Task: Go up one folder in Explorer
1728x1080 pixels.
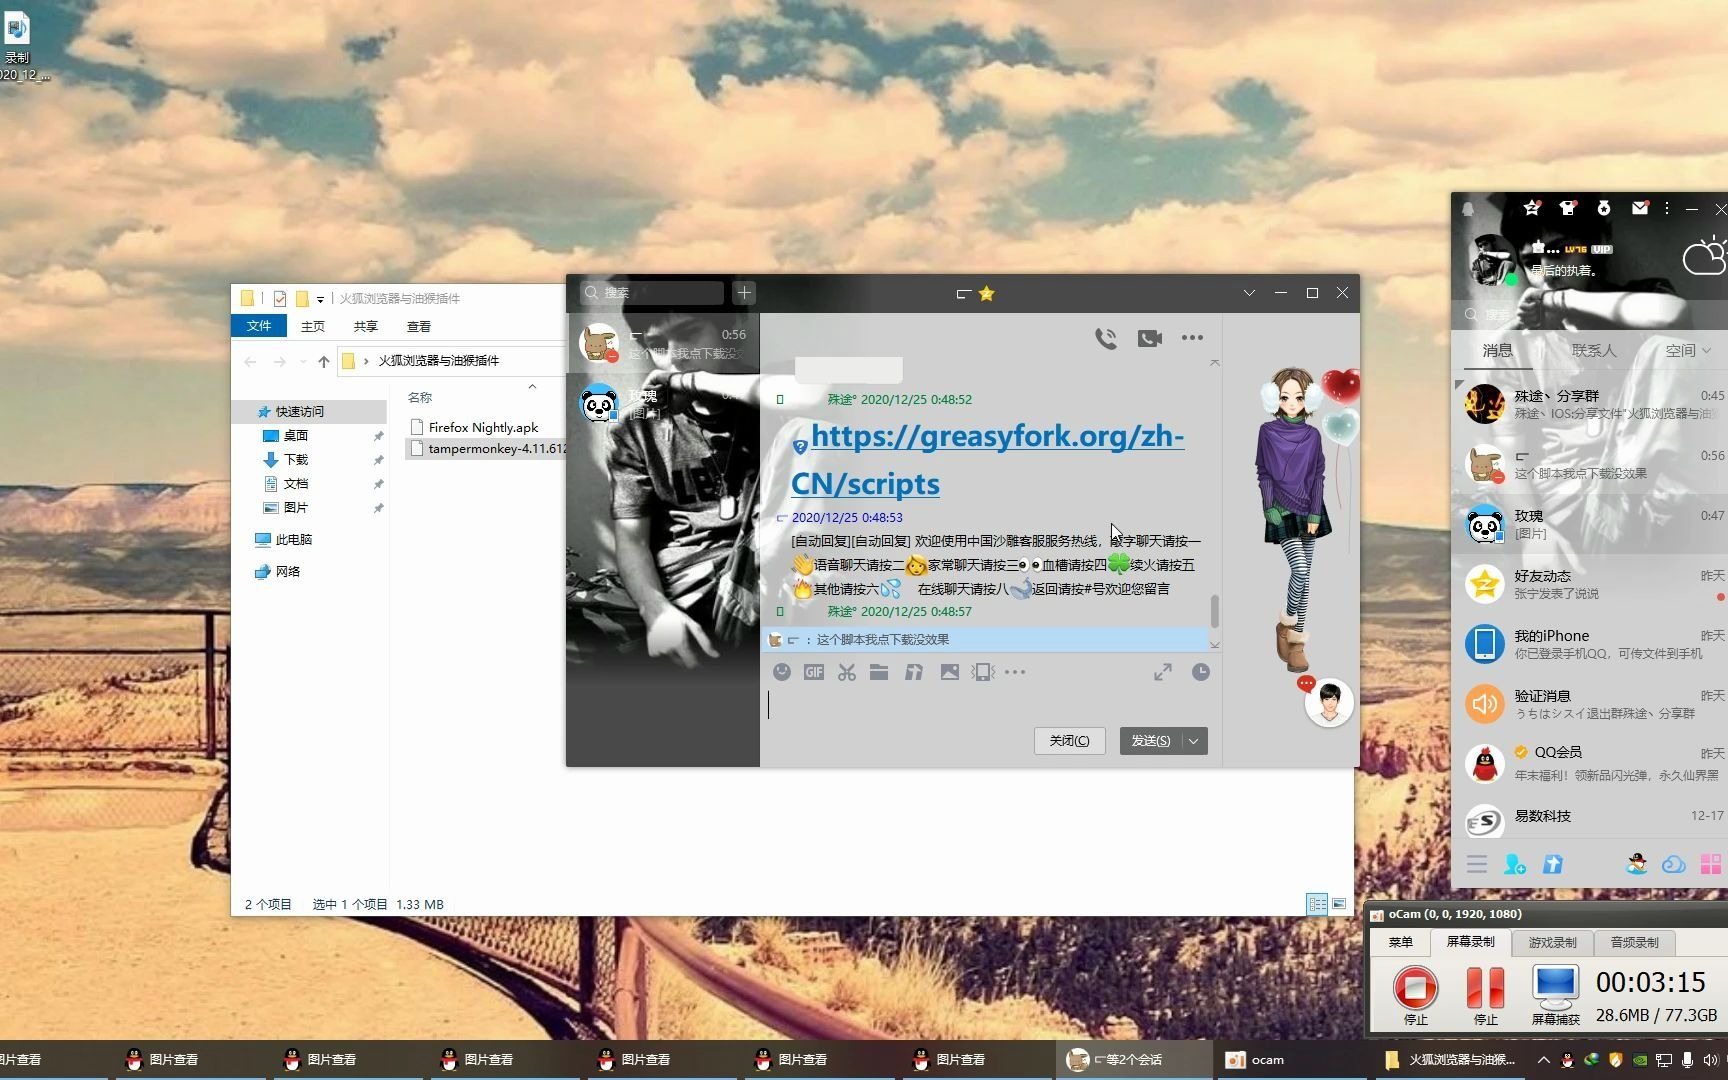Action: (x=323, y=361)
